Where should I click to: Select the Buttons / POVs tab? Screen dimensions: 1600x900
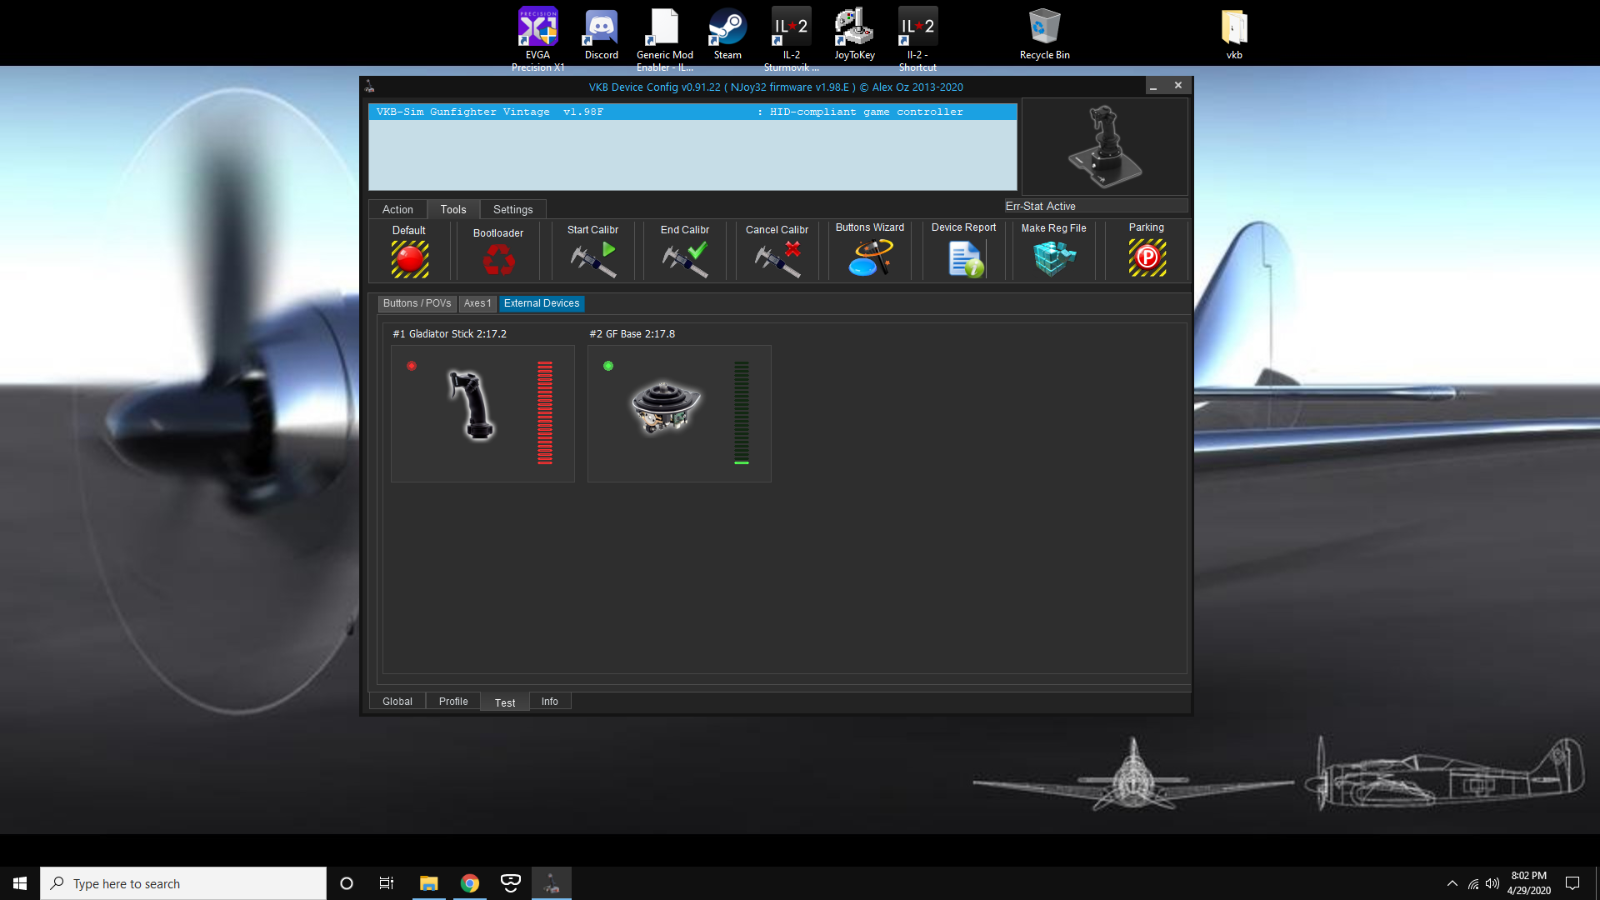pyautogui.click(x=417, y=303)
